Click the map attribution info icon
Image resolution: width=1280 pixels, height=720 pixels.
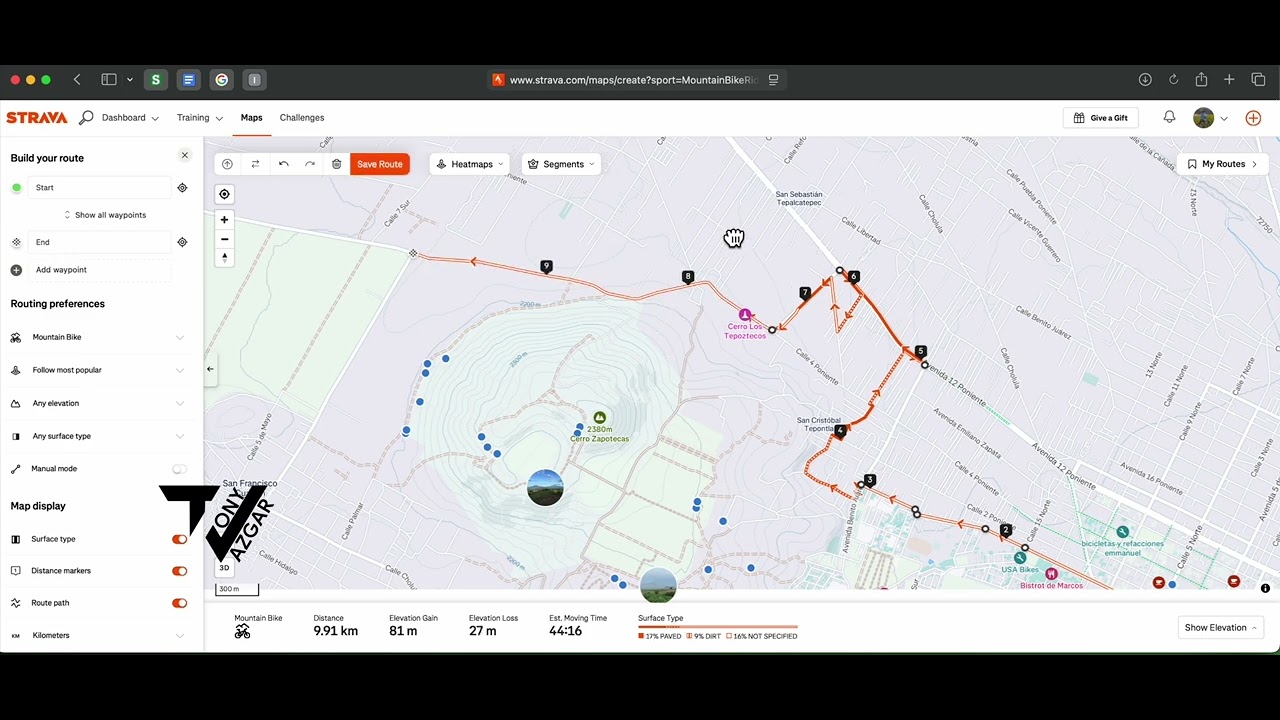pyautogui.click(x=1265, y=588)
